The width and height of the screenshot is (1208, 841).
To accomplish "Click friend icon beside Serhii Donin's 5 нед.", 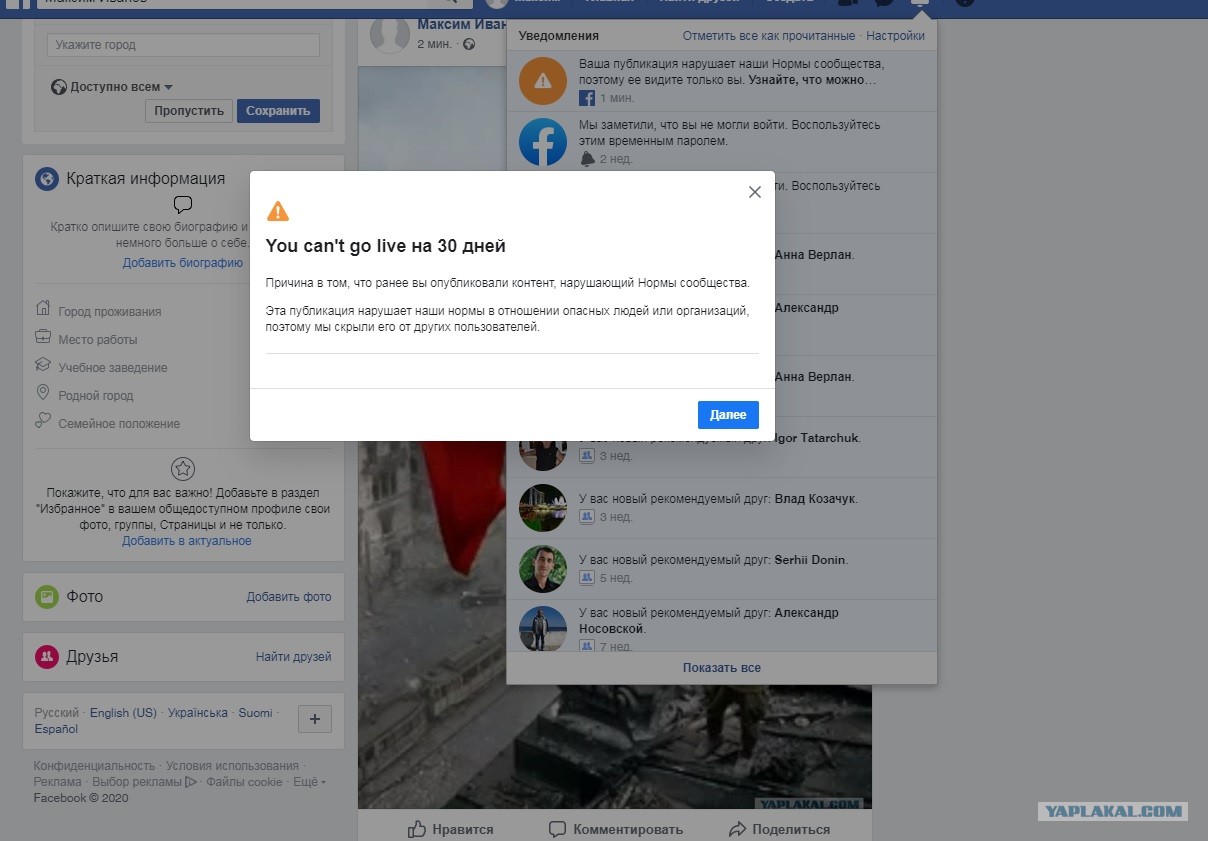I will point(587,578).
